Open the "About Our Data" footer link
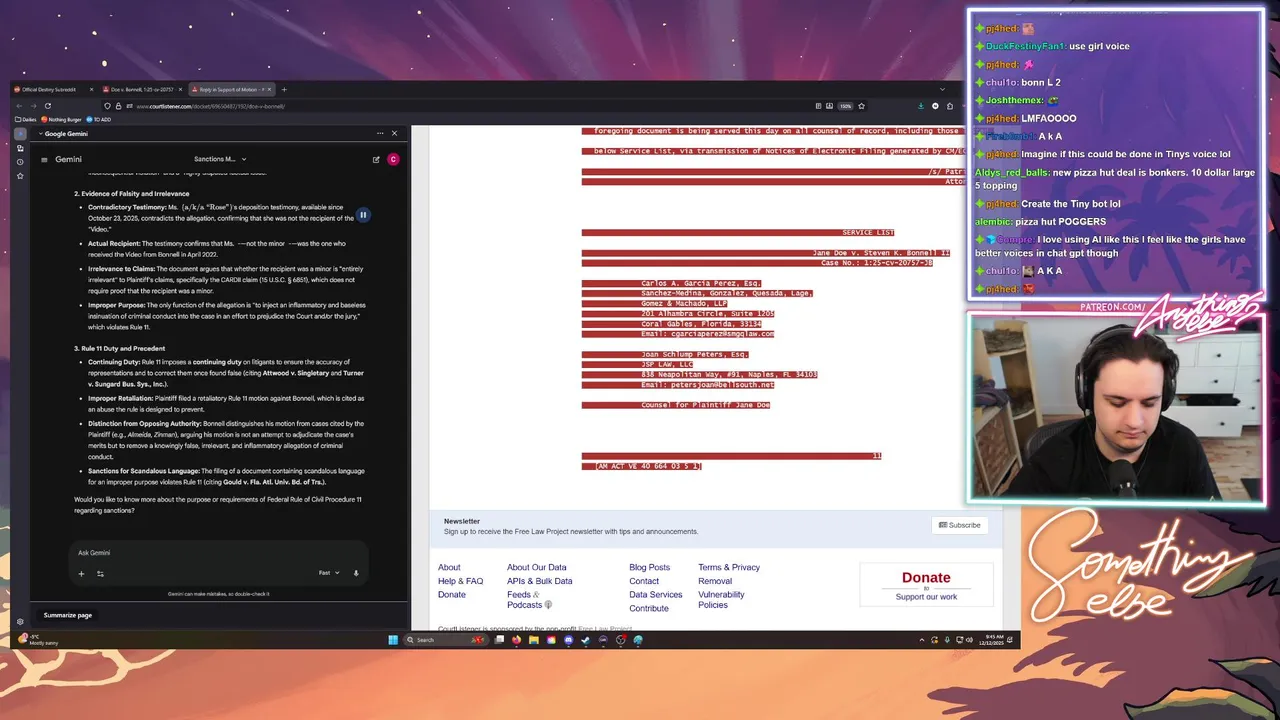The width and height of the screenshot is (1280, 720). (536, 567)
